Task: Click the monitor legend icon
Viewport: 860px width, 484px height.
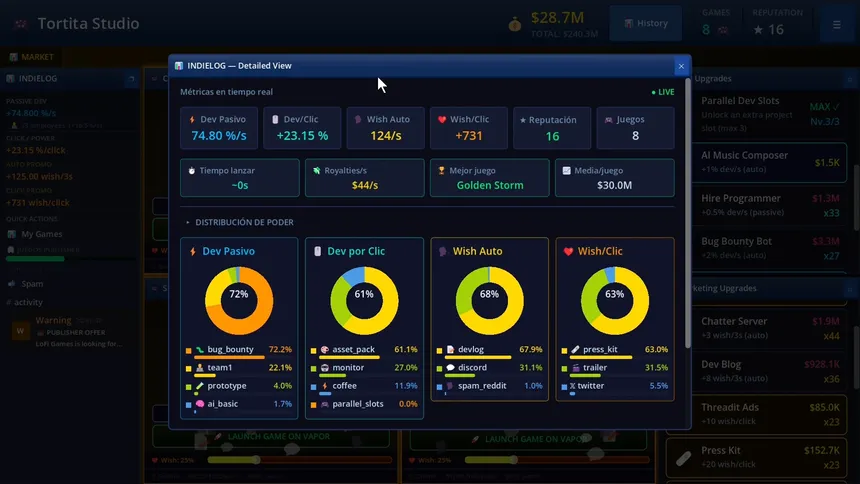Action: coord(325,368)
